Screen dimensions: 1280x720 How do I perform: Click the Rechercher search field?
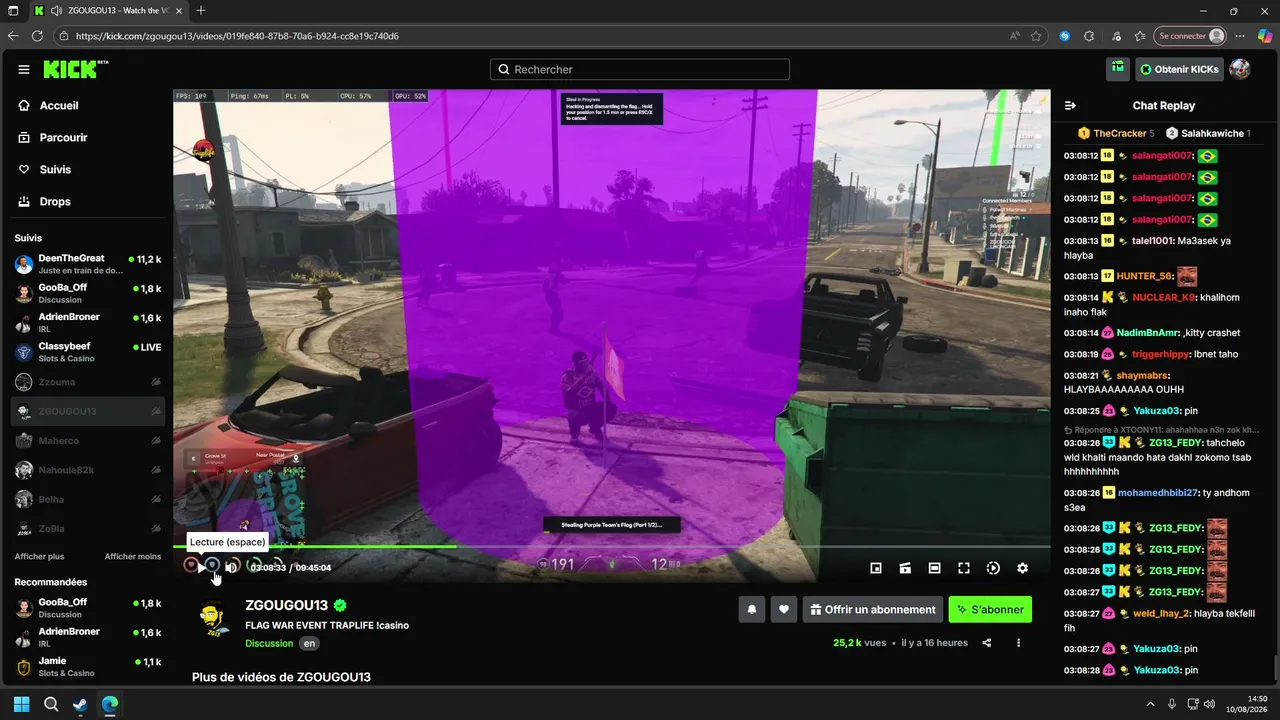pyautogui.click(x=640, y=70)
